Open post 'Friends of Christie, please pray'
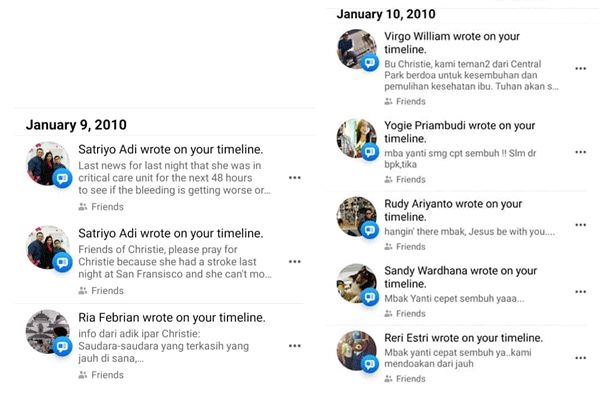Viewport: 601px width, 394px height. click(x=175, y=262)
